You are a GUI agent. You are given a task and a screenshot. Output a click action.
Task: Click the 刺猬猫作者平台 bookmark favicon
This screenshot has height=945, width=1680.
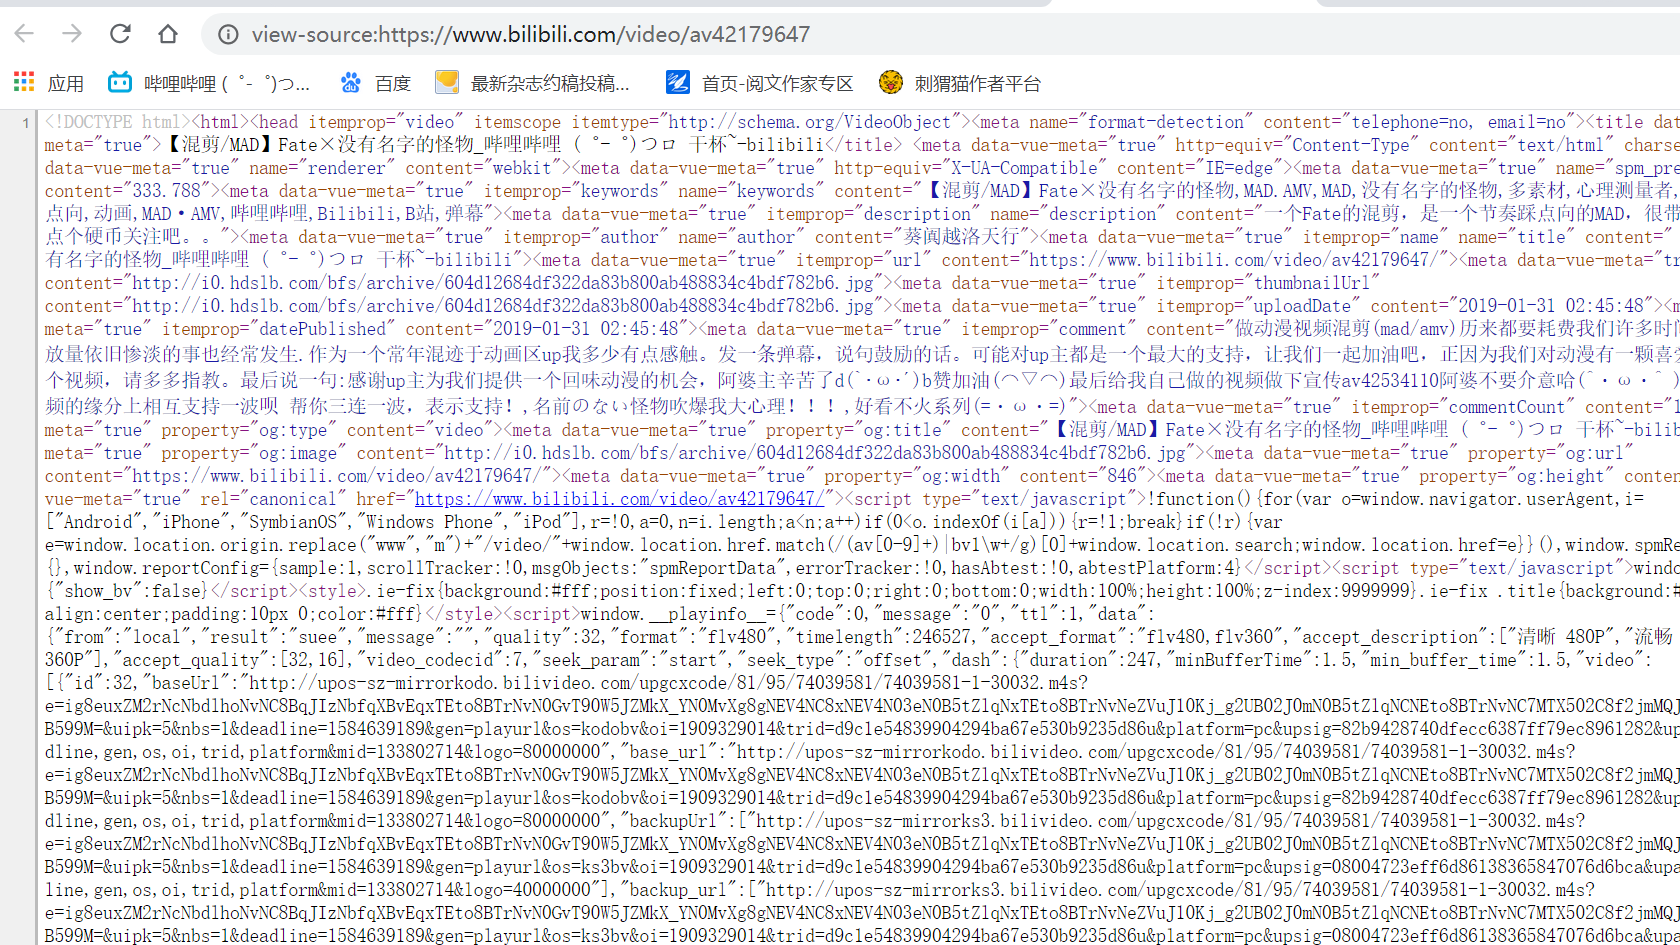tap(890, 82)
